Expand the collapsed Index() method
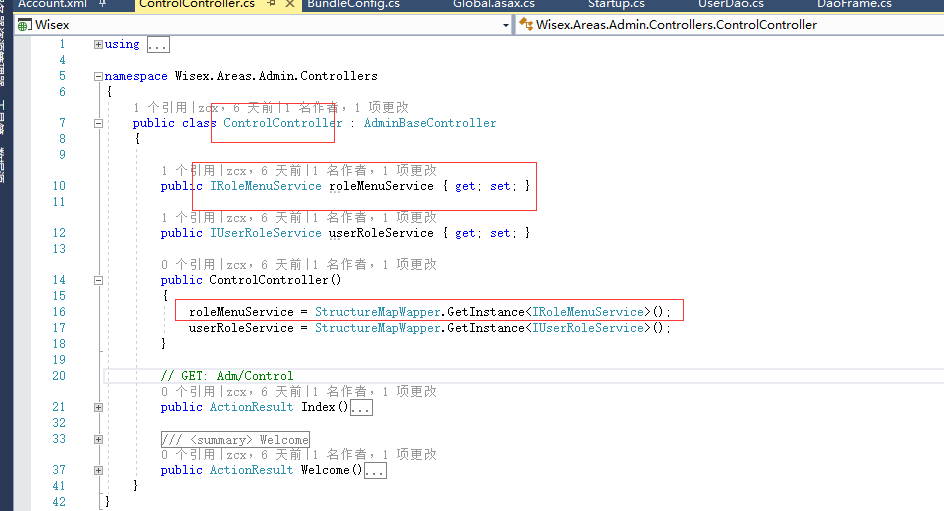 [98, 407]
